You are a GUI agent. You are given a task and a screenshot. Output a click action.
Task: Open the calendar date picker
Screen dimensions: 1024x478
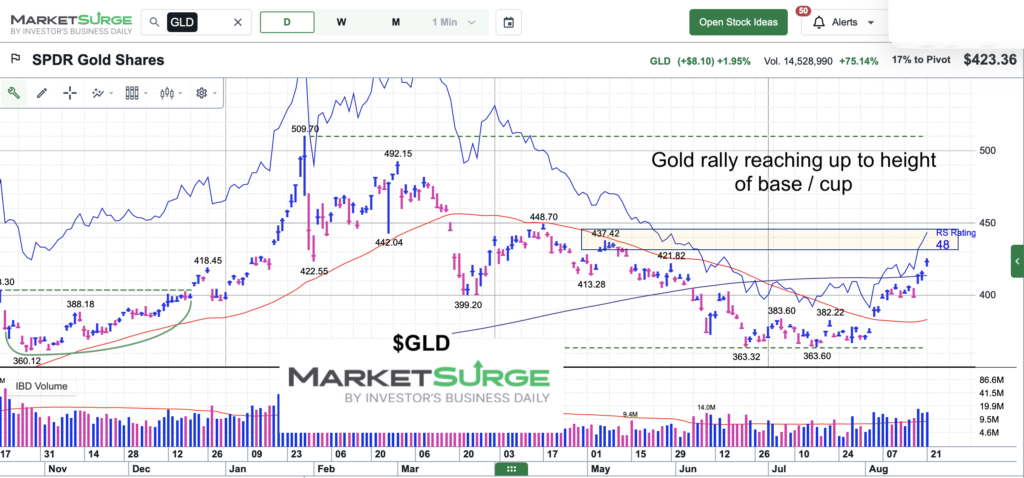point(509,22)
